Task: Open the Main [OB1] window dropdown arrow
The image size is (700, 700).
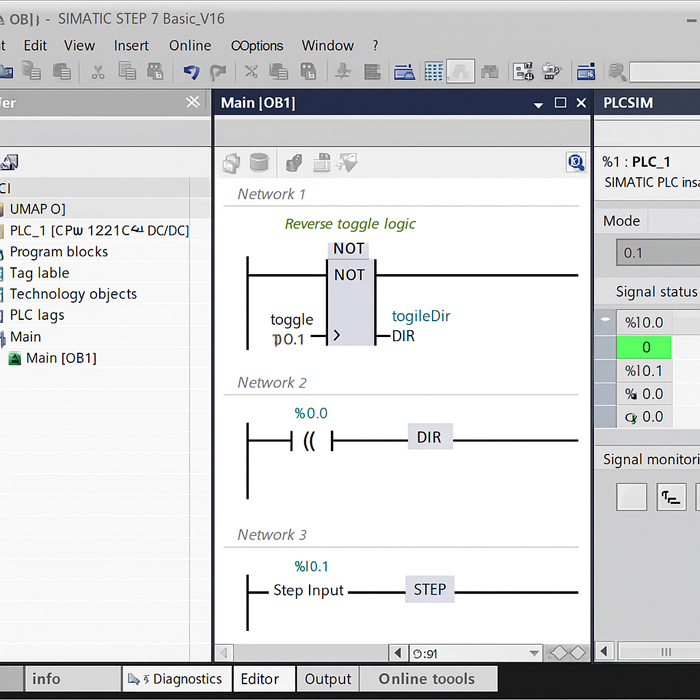Action: (539, 103)
